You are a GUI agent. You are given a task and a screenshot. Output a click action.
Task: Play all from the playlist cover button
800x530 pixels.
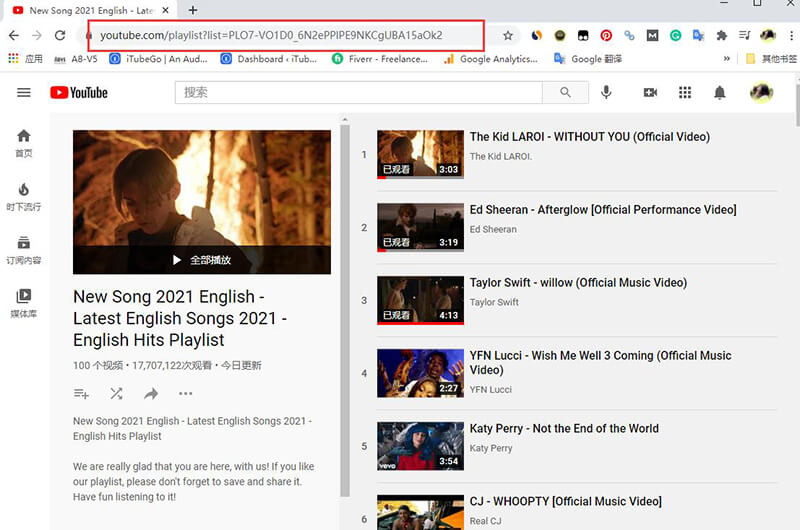point(202,260)
